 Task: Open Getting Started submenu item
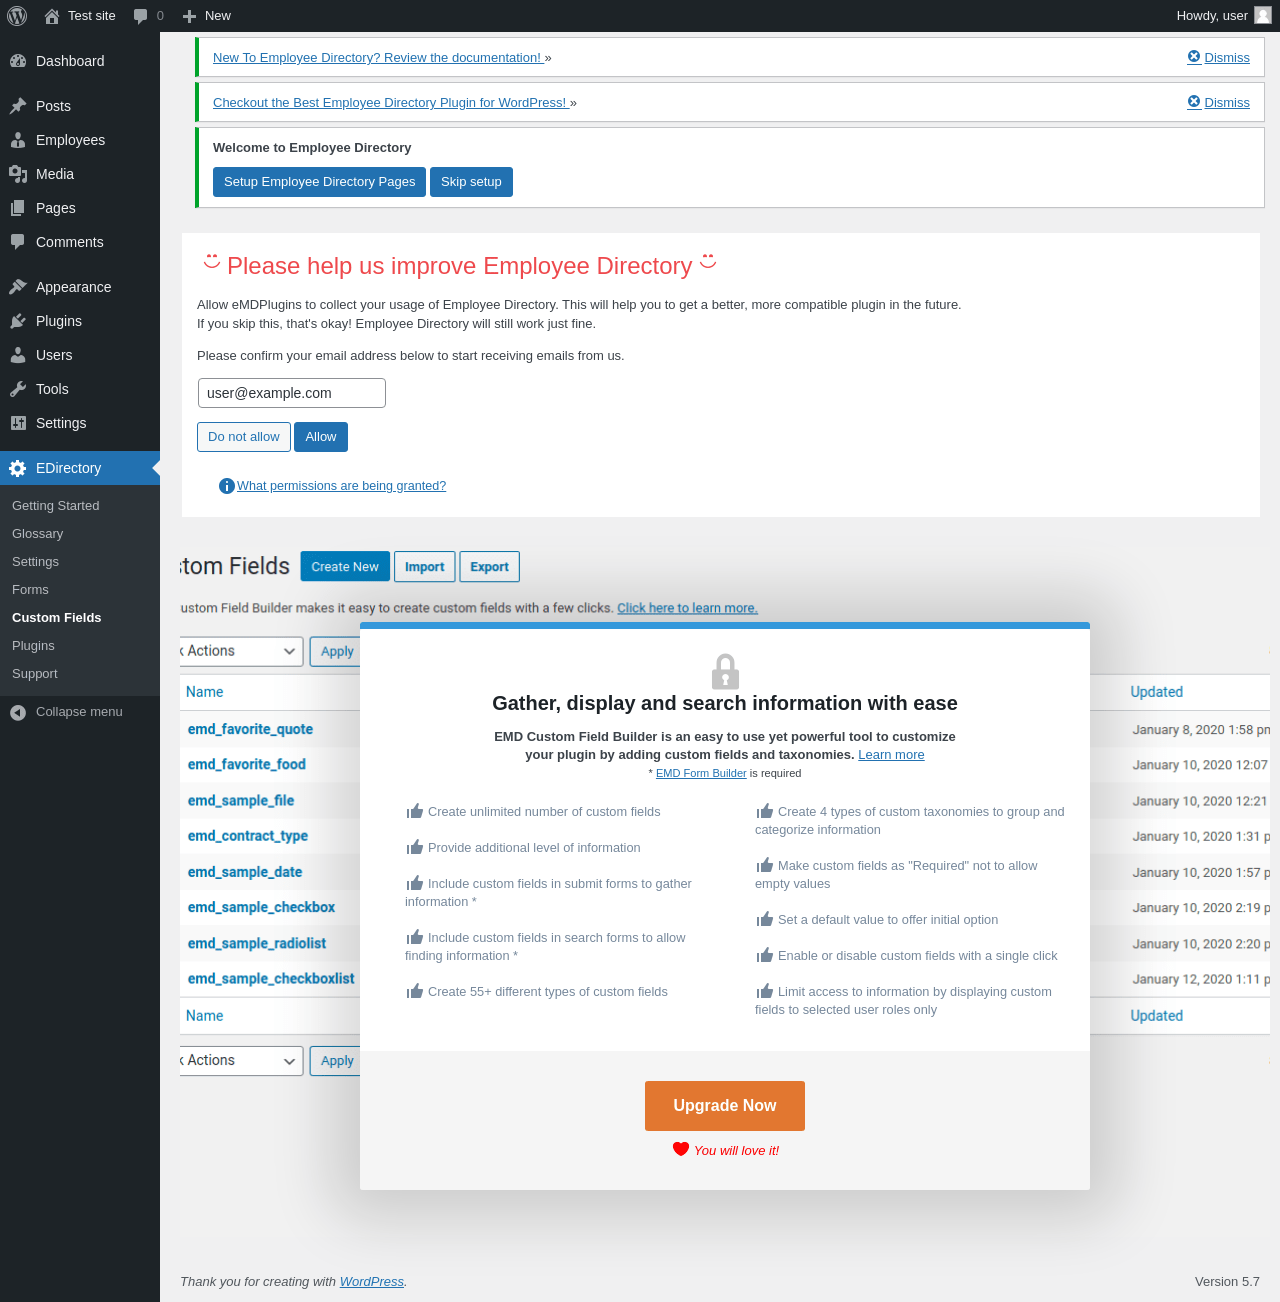tap(56, 506)
